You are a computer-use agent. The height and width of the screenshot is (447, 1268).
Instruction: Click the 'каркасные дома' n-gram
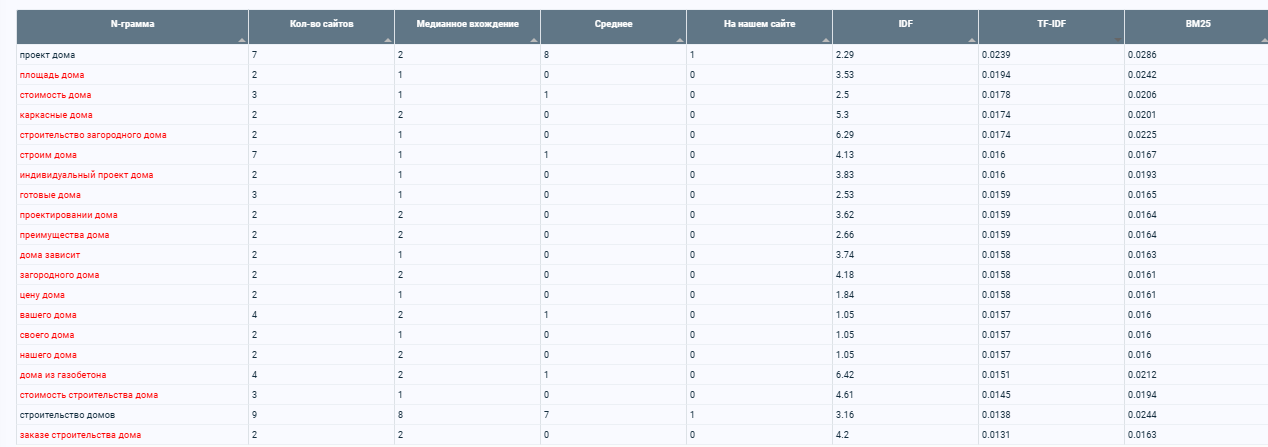coord(55,115)
